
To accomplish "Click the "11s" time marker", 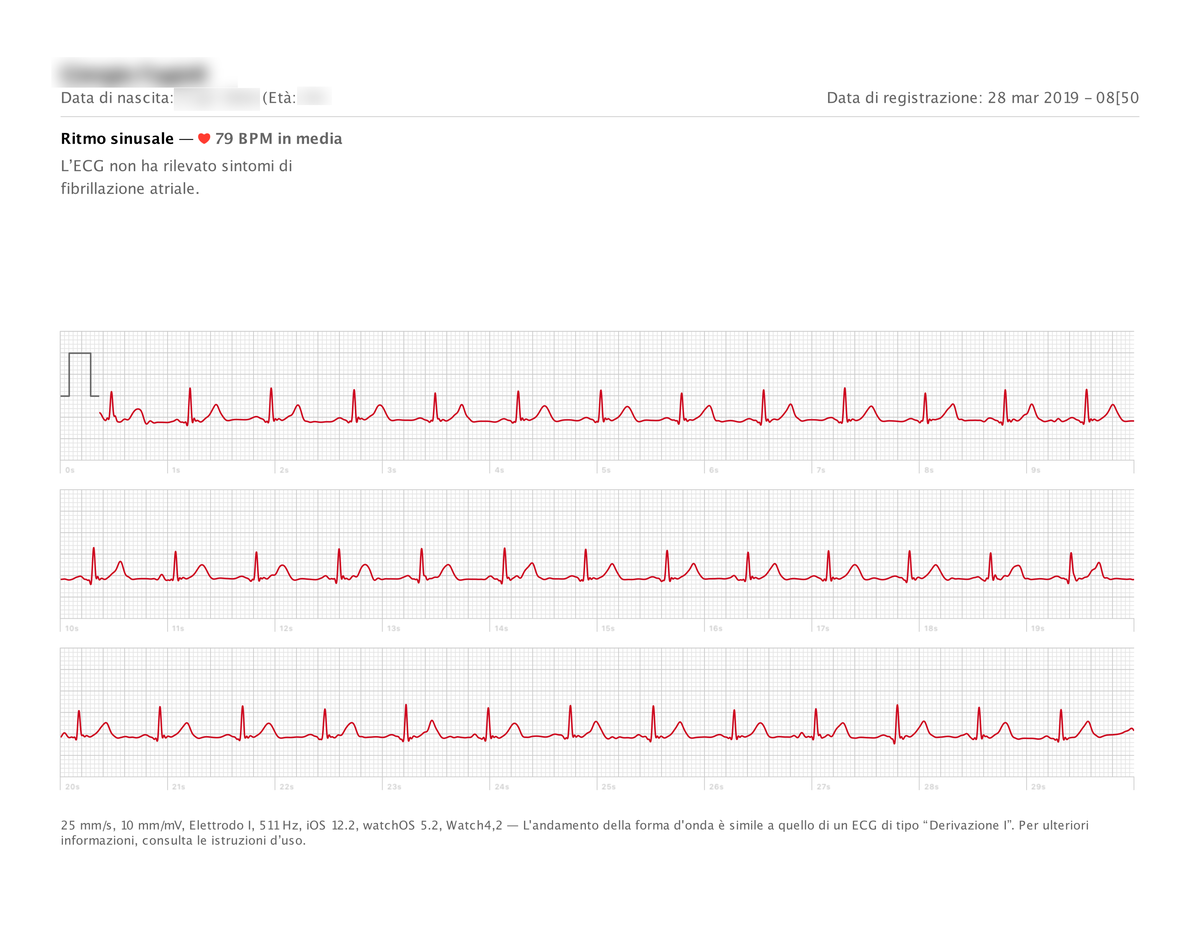I will point(178,629).
